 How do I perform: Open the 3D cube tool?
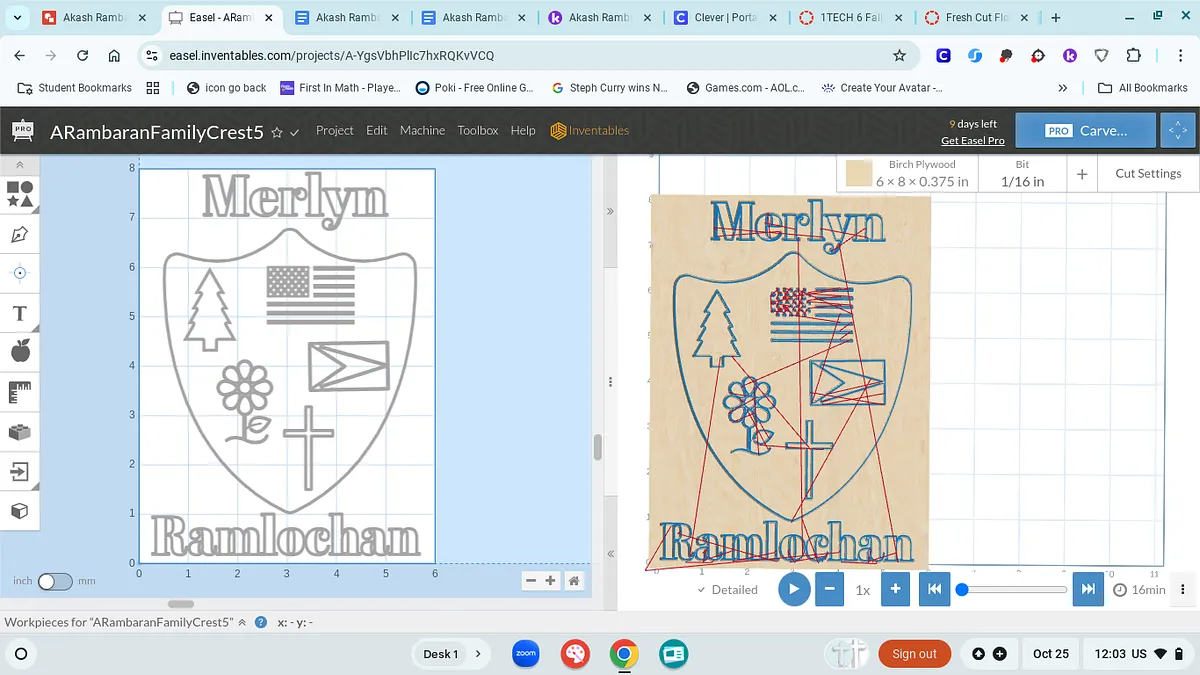(19, 511)
